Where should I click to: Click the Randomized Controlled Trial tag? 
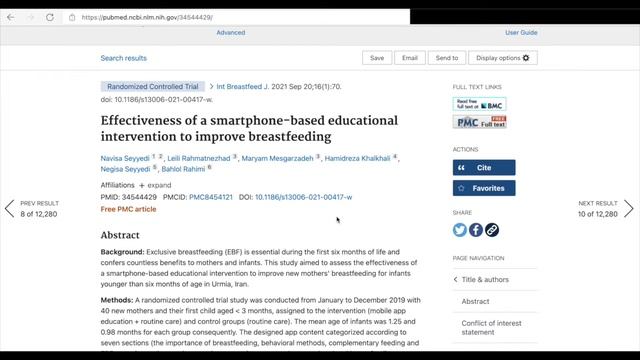153,87
